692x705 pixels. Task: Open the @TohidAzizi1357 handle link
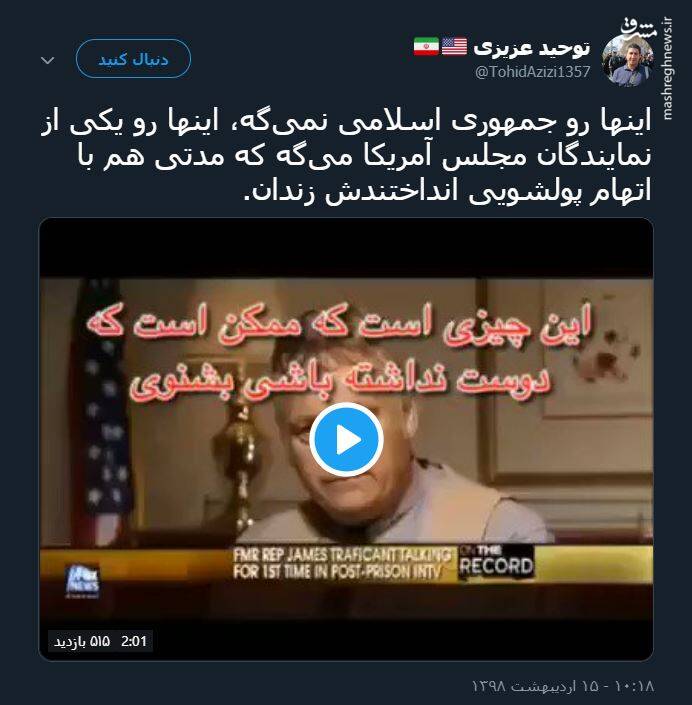pyautogui.click(x=532, y=71)
